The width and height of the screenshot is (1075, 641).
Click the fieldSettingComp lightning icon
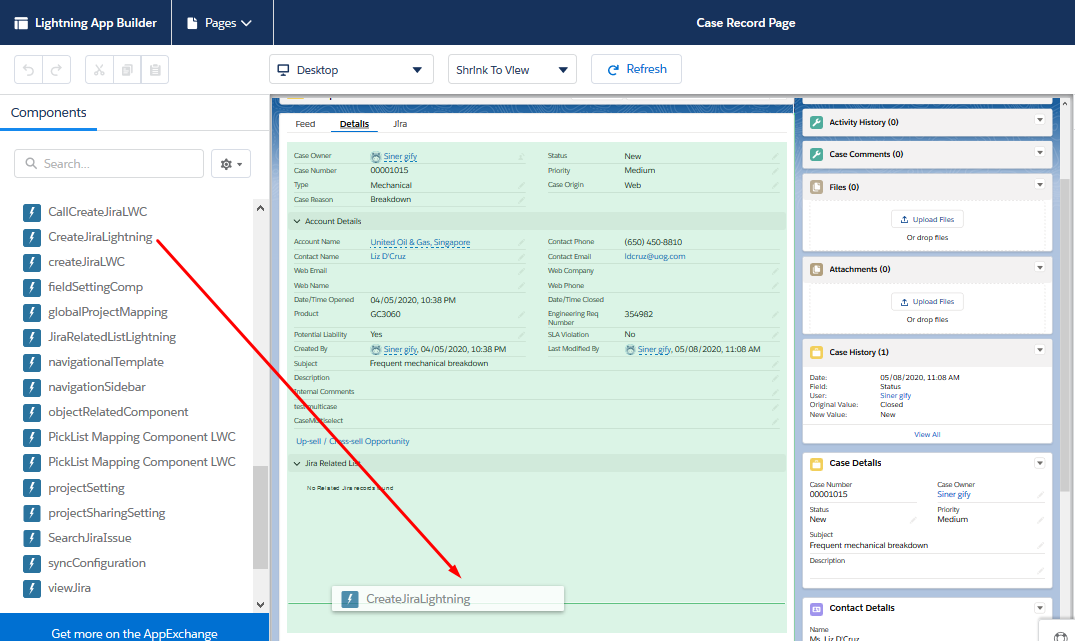coord(32,287)
